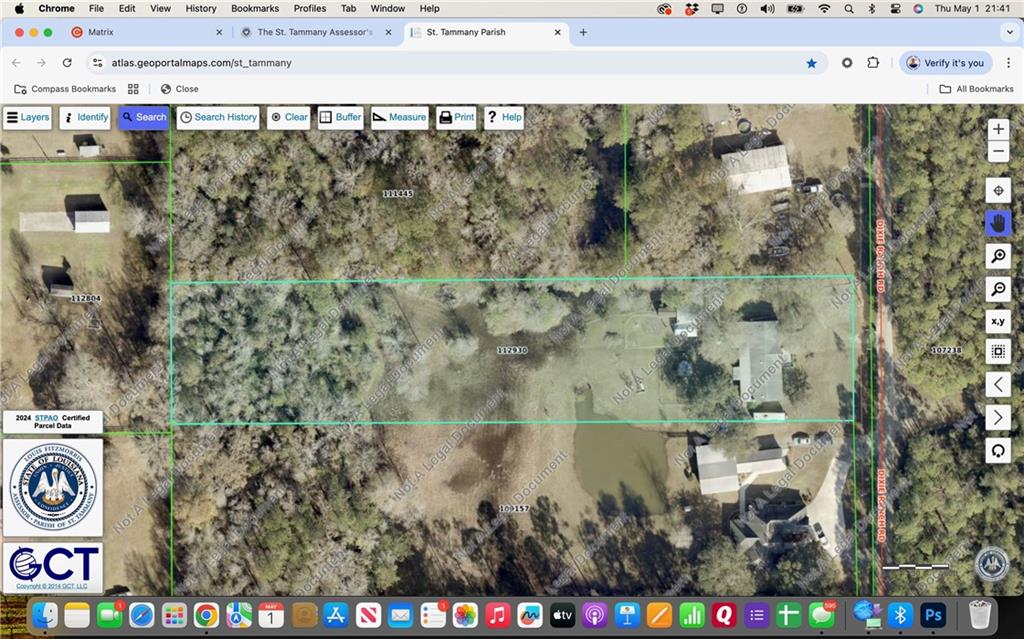This screenshot has width=1024, height=639.
Task: Show All Bookmarks
Action: pos(977,88)
